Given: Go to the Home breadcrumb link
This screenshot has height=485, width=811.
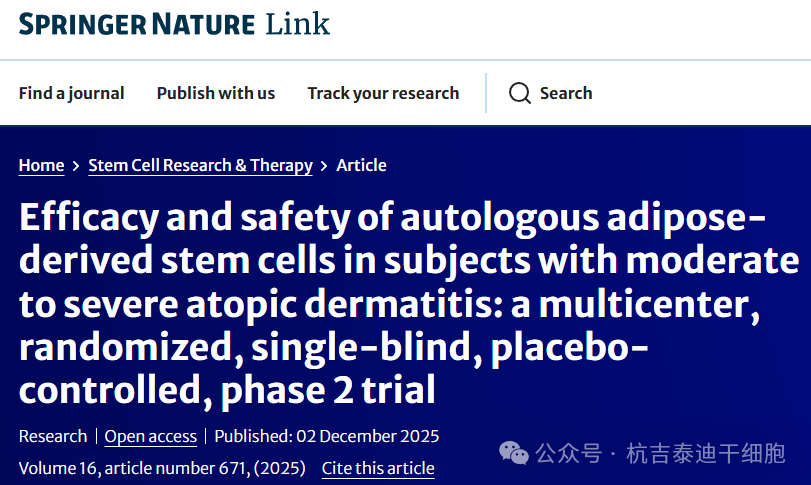Looking at the screenshot, I should pyautogui.click(x=41, y=166).
